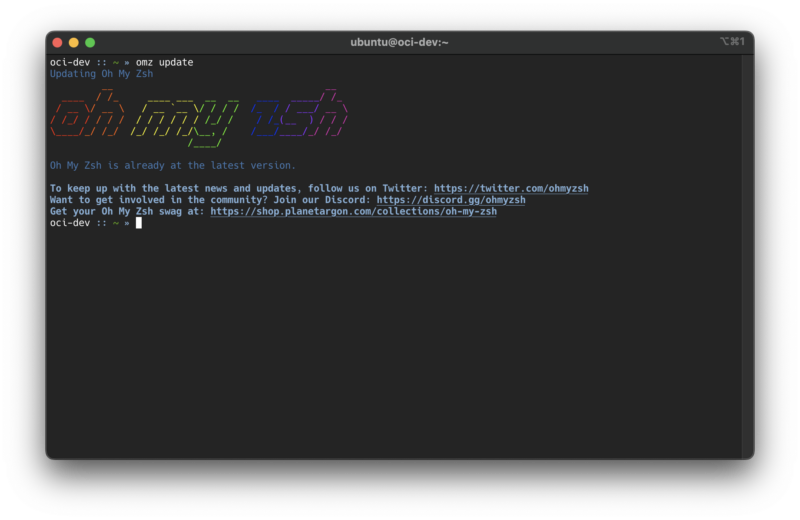Click the "Get your Oh My Zsh swag at" text
The width and height of the screenshot is (800, 520).
click(127, 211)
